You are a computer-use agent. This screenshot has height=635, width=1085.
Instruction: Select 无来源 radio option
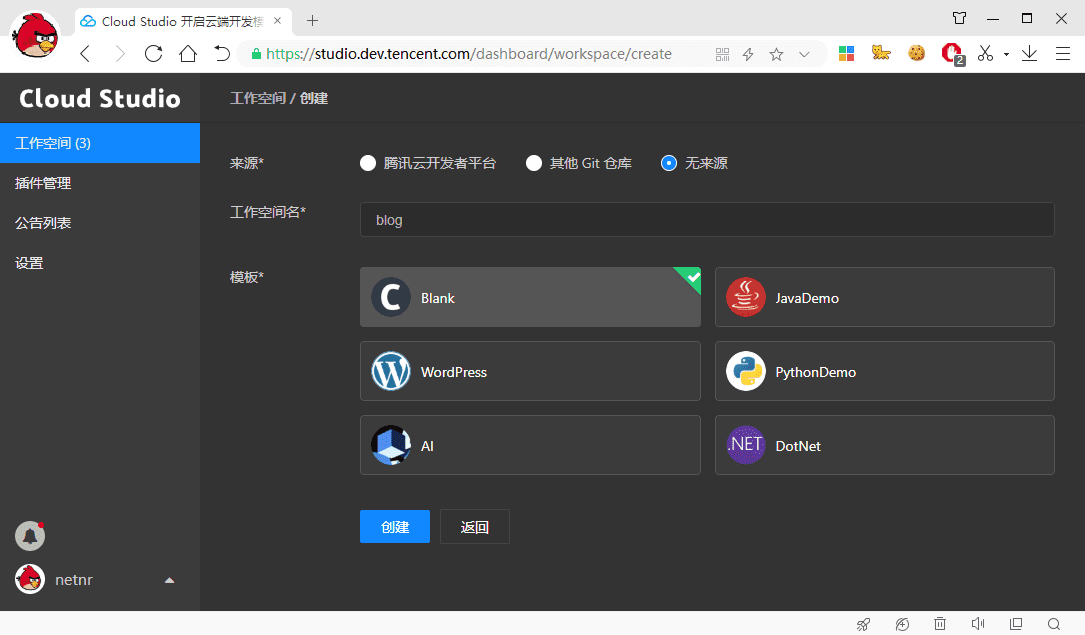pos(669,163)
